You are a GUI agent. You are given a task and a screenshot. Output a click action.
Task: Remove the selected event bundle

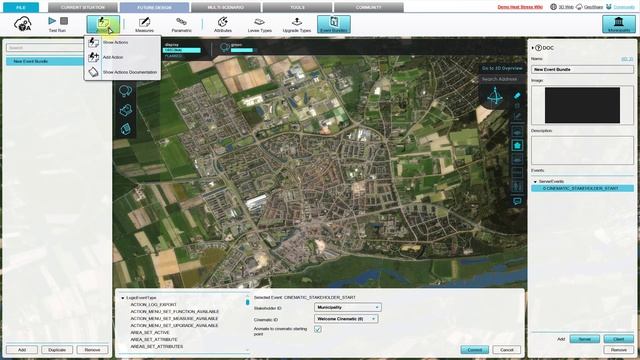92,350
